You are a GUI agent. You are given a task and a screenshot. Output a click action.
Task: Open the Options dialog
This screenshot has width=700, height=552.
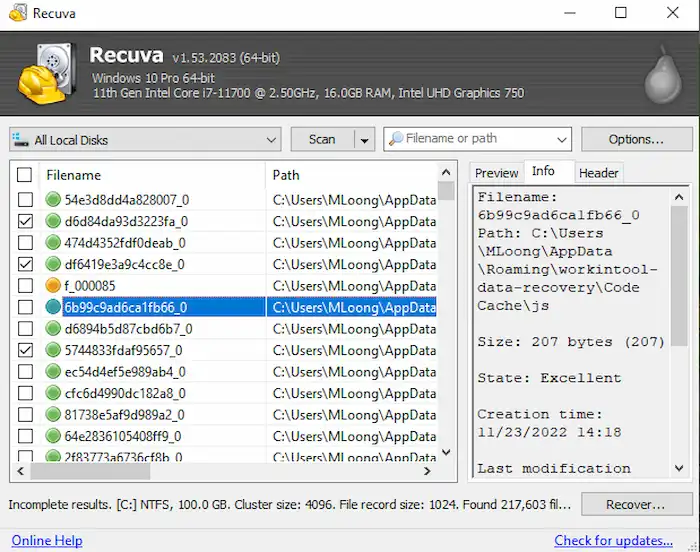pos(636,140)
